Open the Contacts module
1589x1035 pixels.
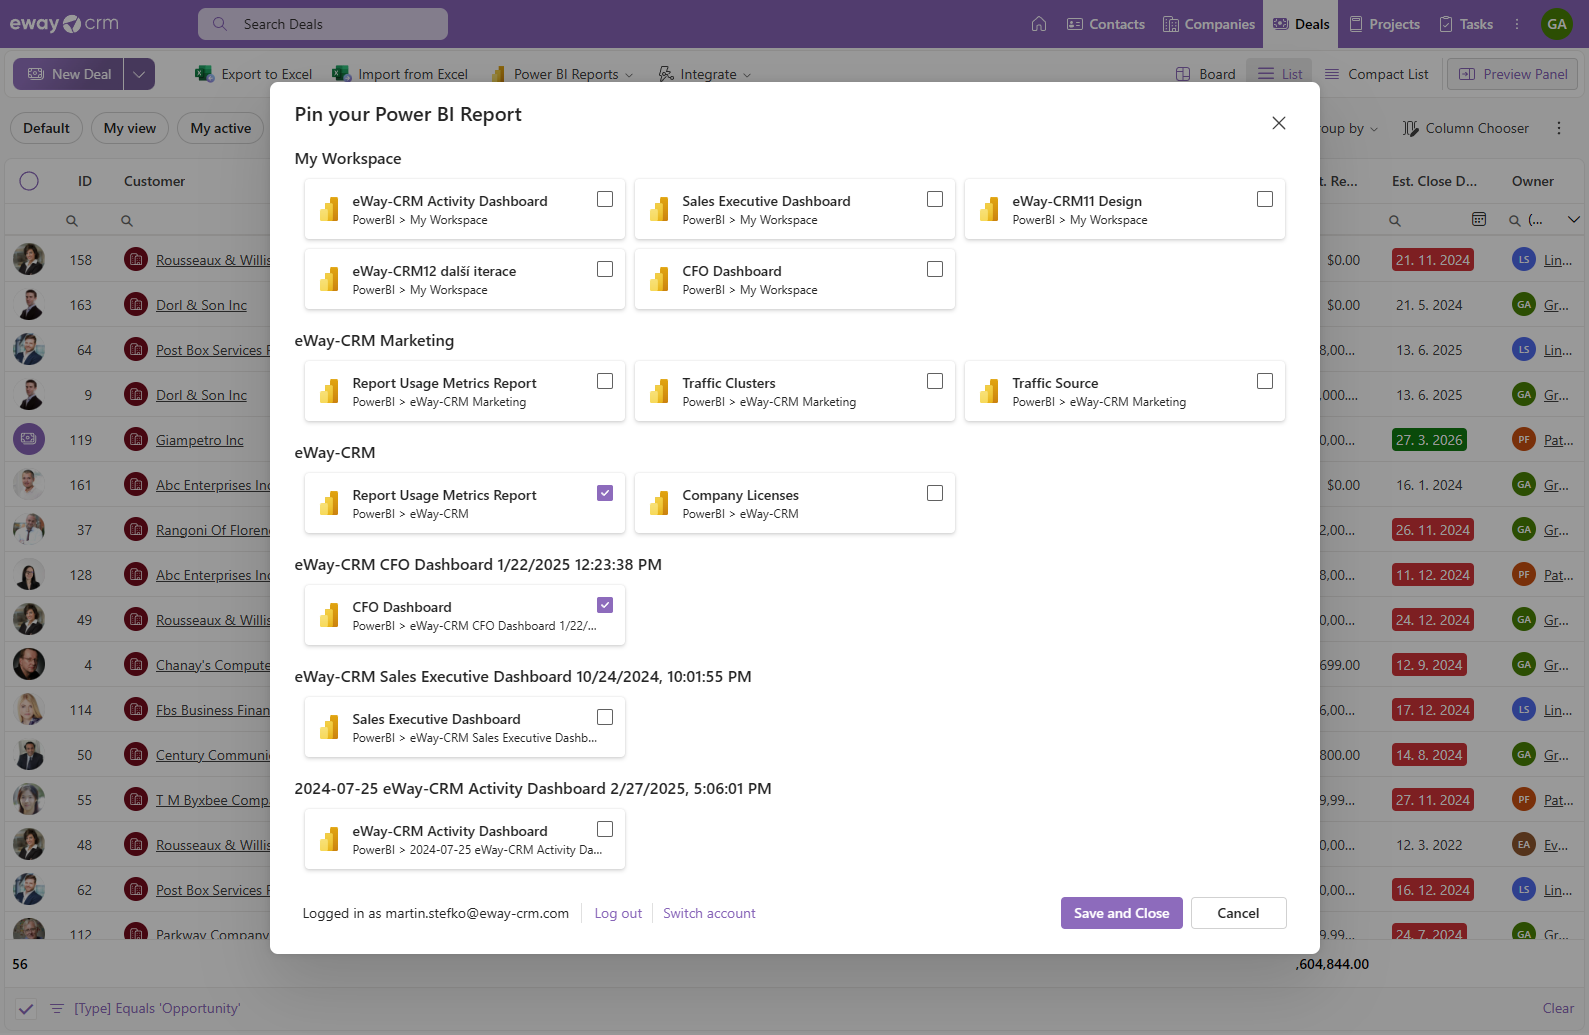[1105, 24]
